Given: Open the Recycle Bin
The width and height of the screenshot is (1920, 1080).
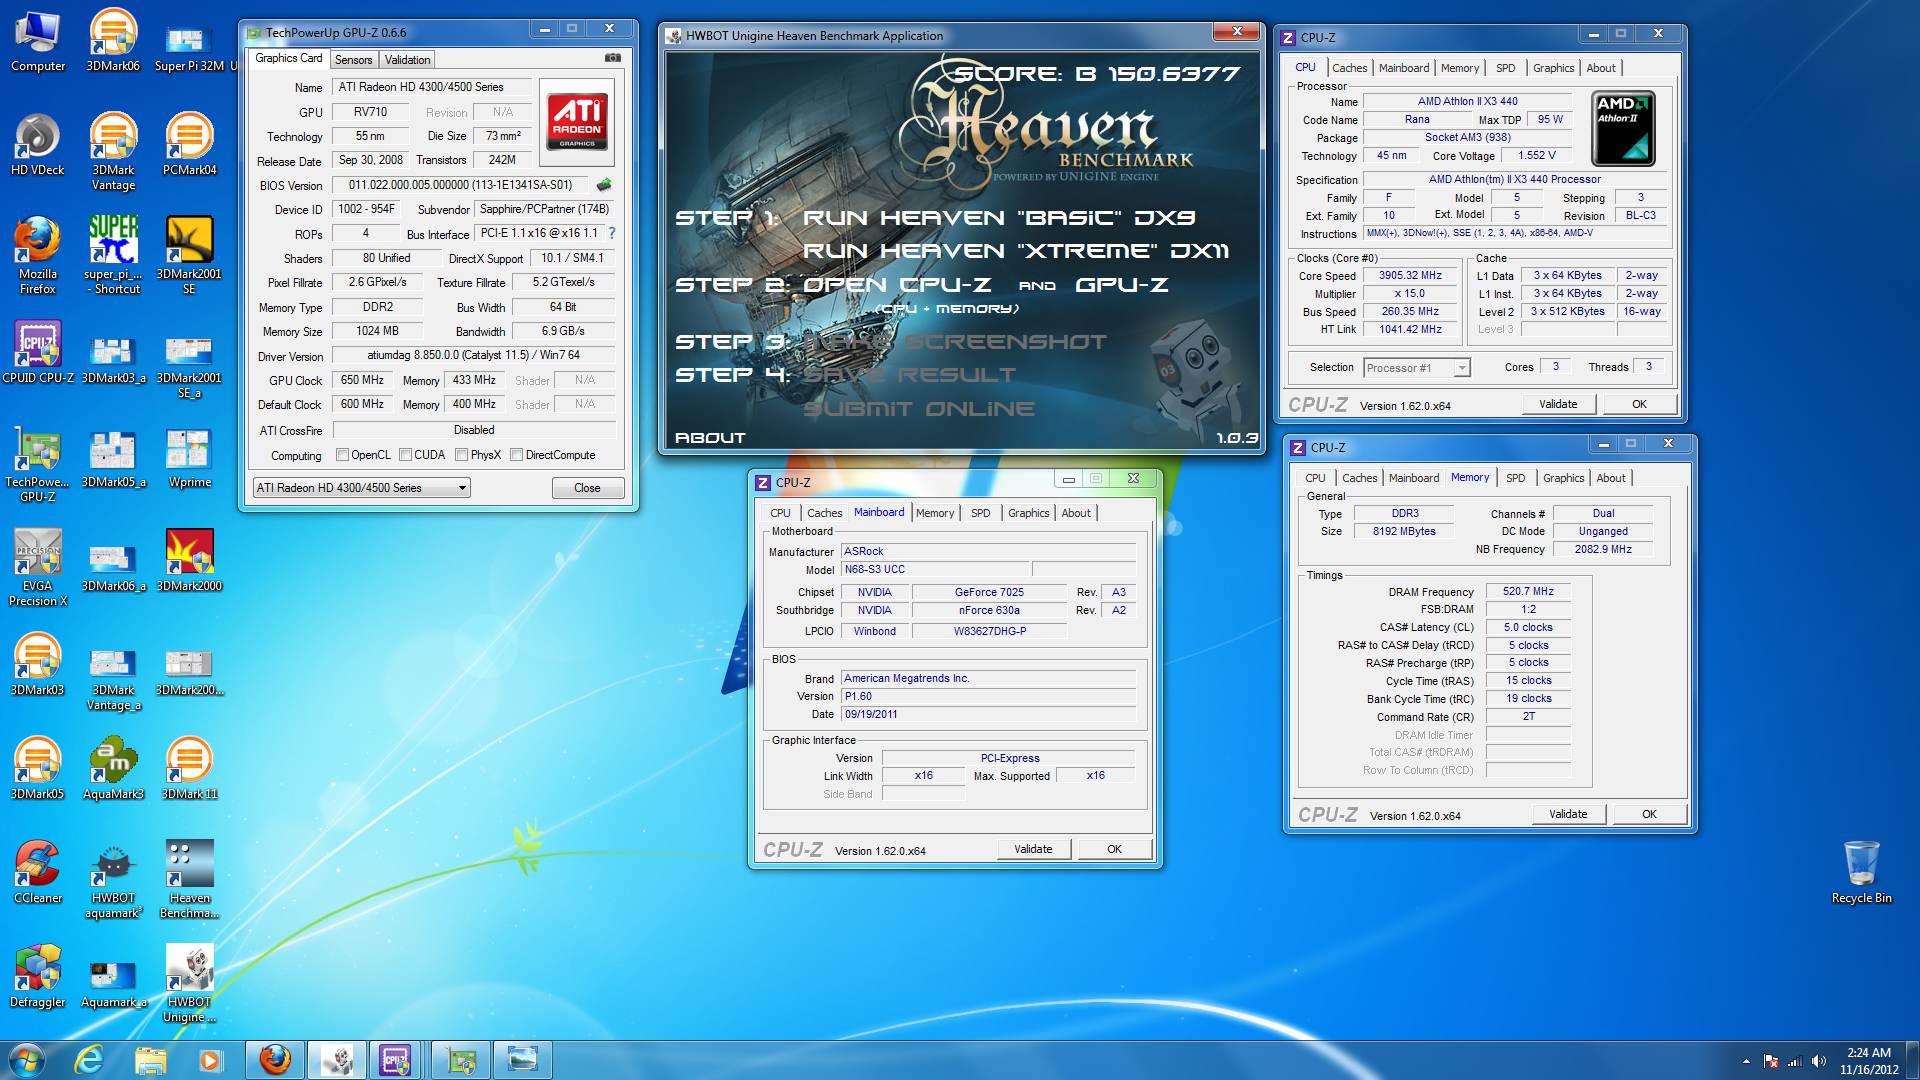Looking at the screenshot, I should click(1861, 872).
